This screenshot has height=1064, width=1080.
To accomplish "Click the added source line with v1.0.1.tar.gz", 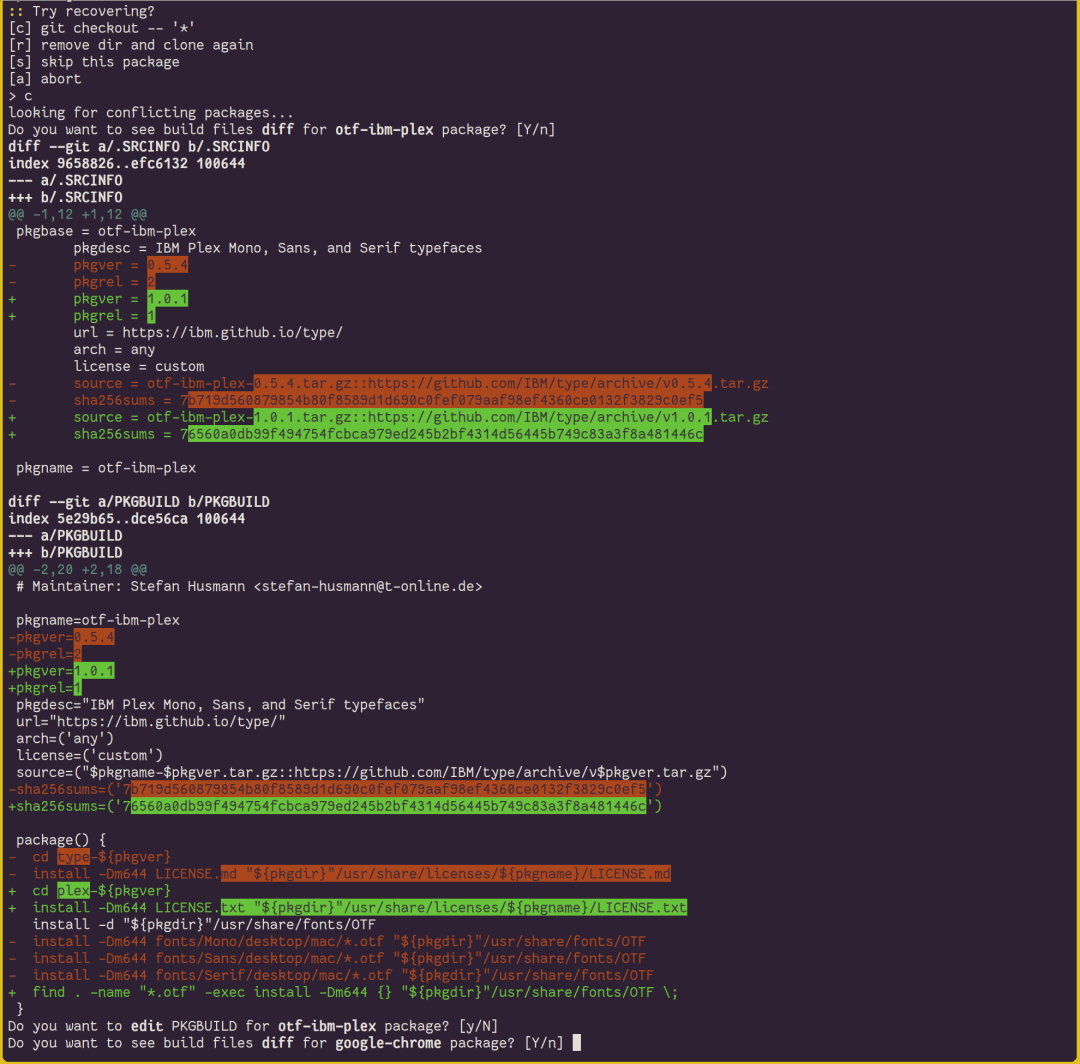I will [388, 417].
